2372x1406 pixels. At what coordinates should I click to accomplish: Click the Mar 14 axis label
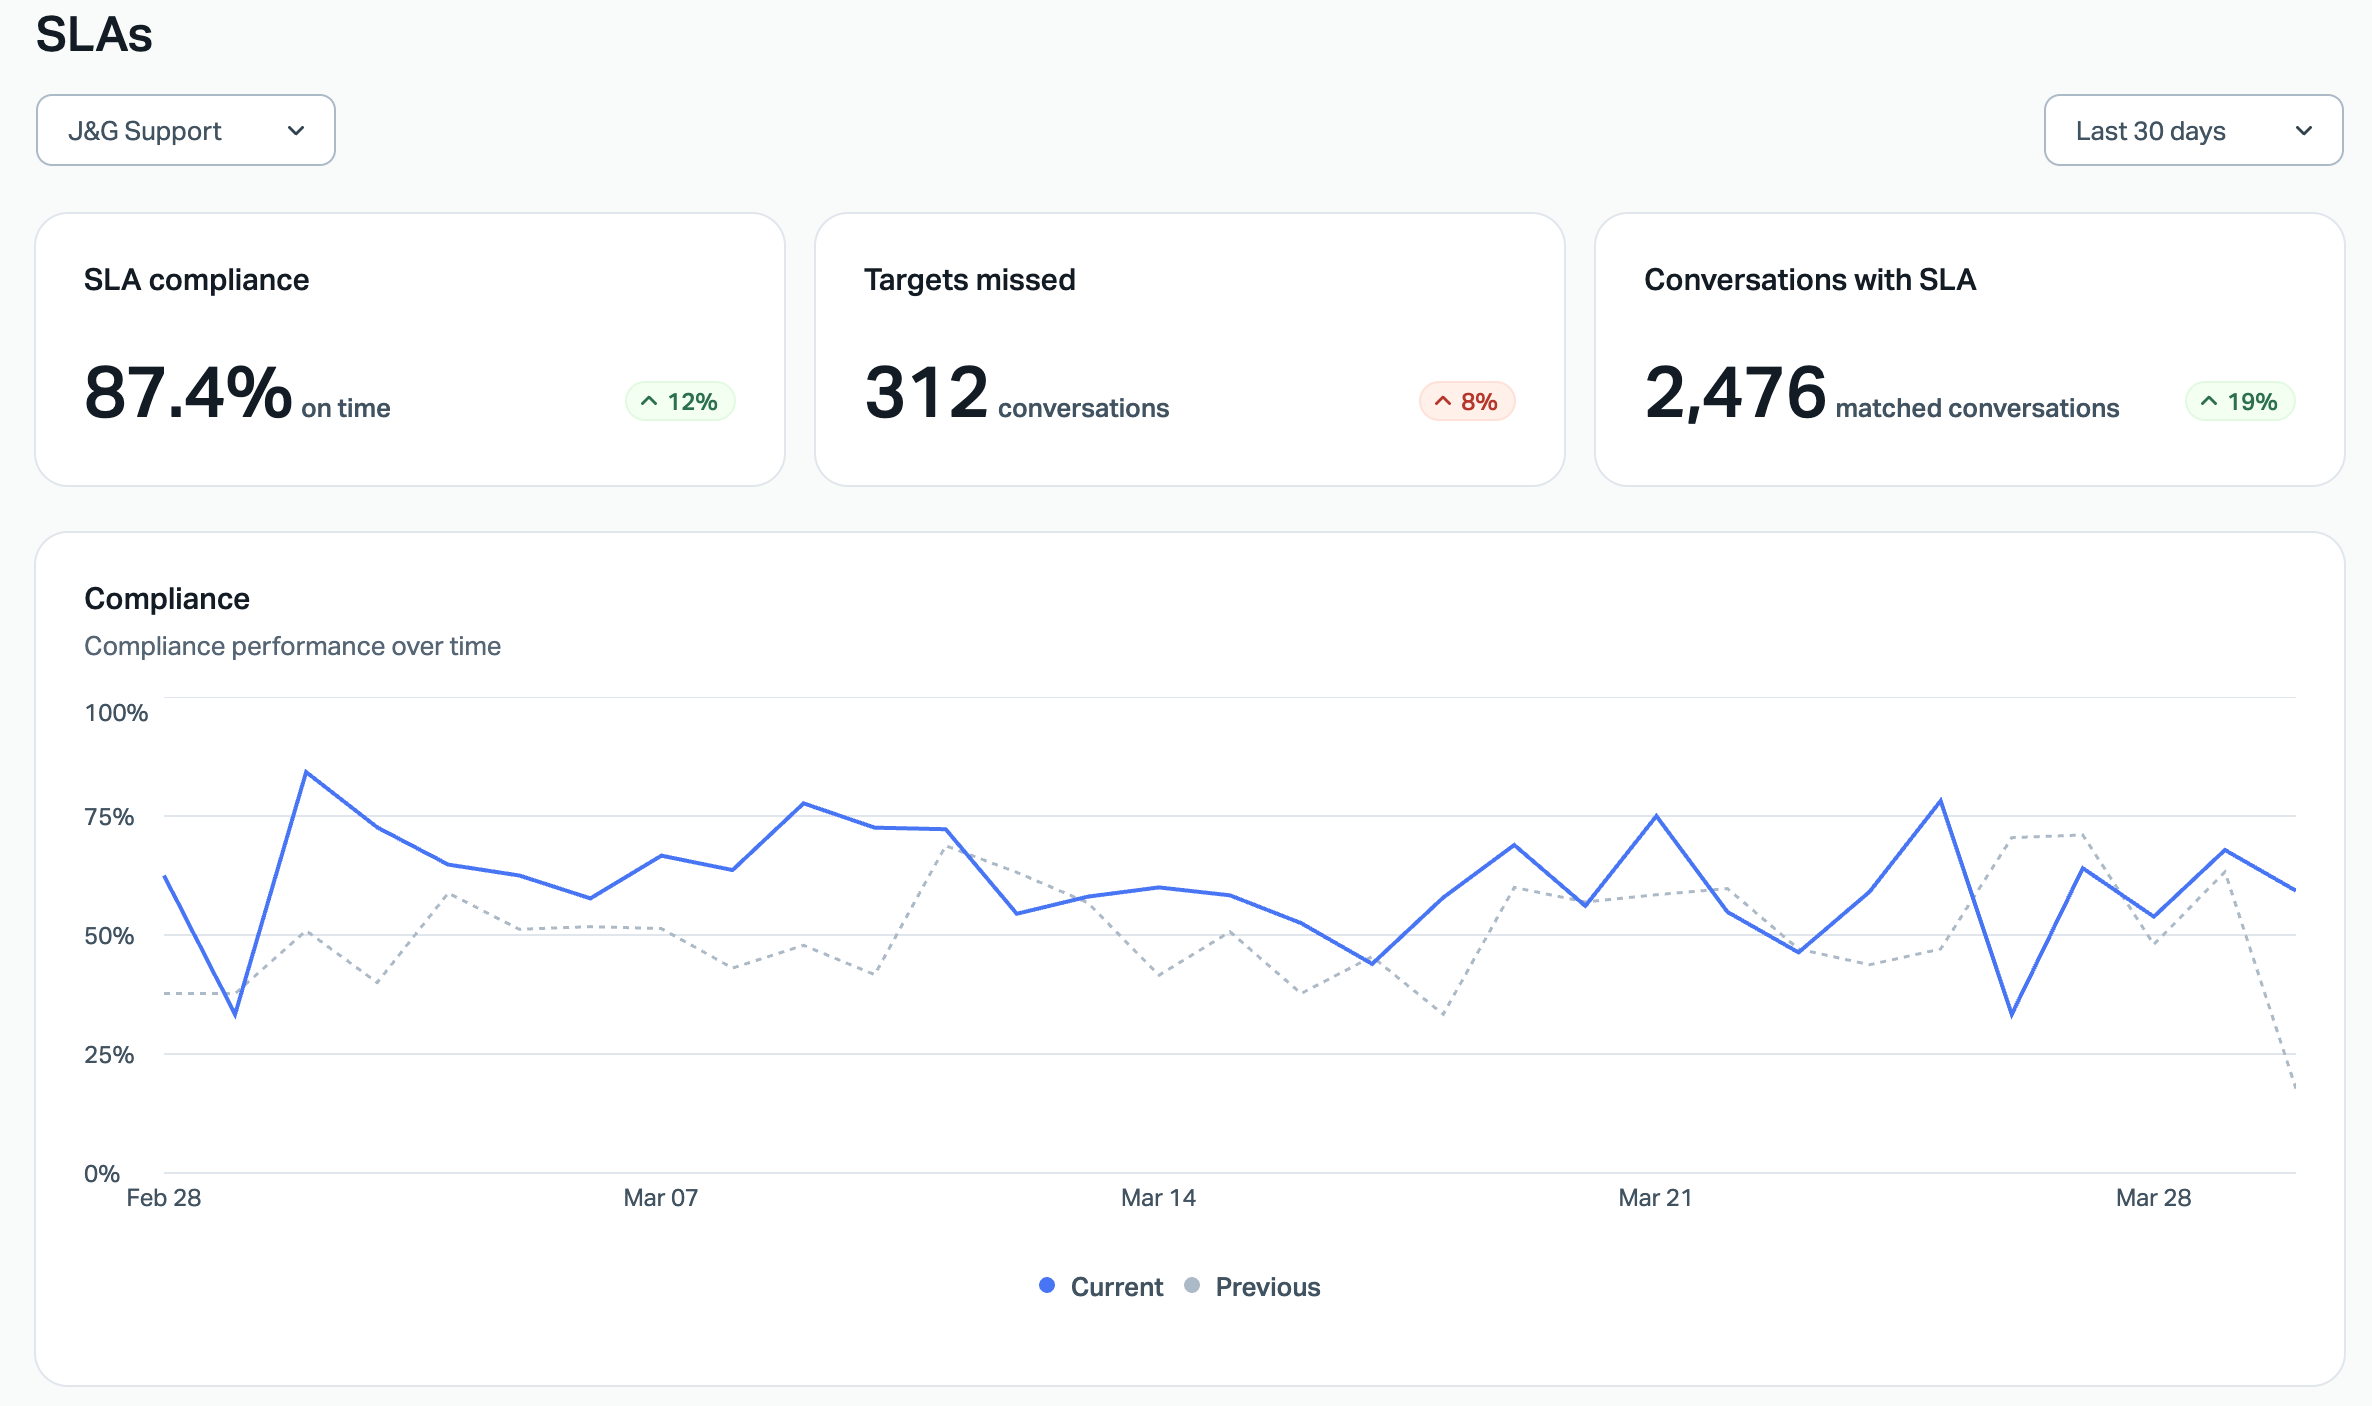point(1158,1198)
